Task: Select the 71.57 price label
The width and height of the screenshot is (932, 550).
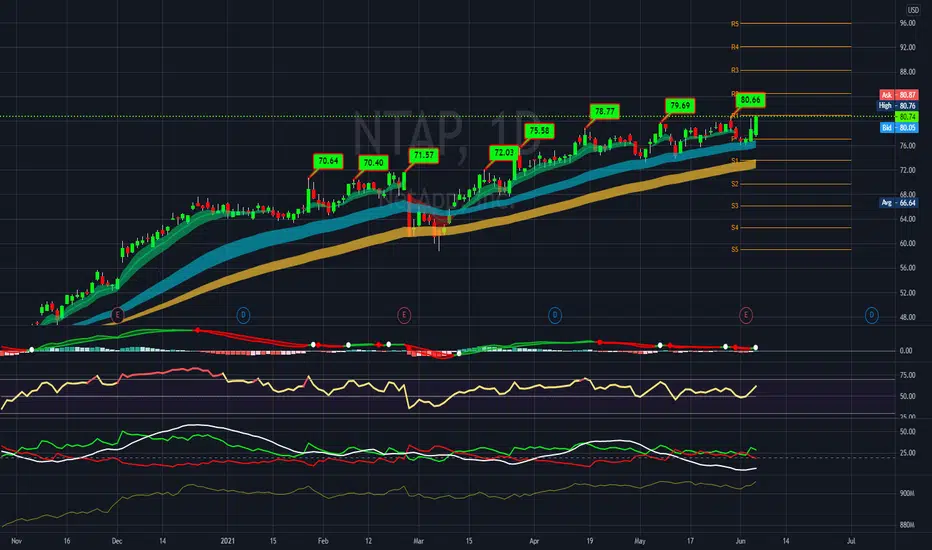Action: tap(424, 155)
